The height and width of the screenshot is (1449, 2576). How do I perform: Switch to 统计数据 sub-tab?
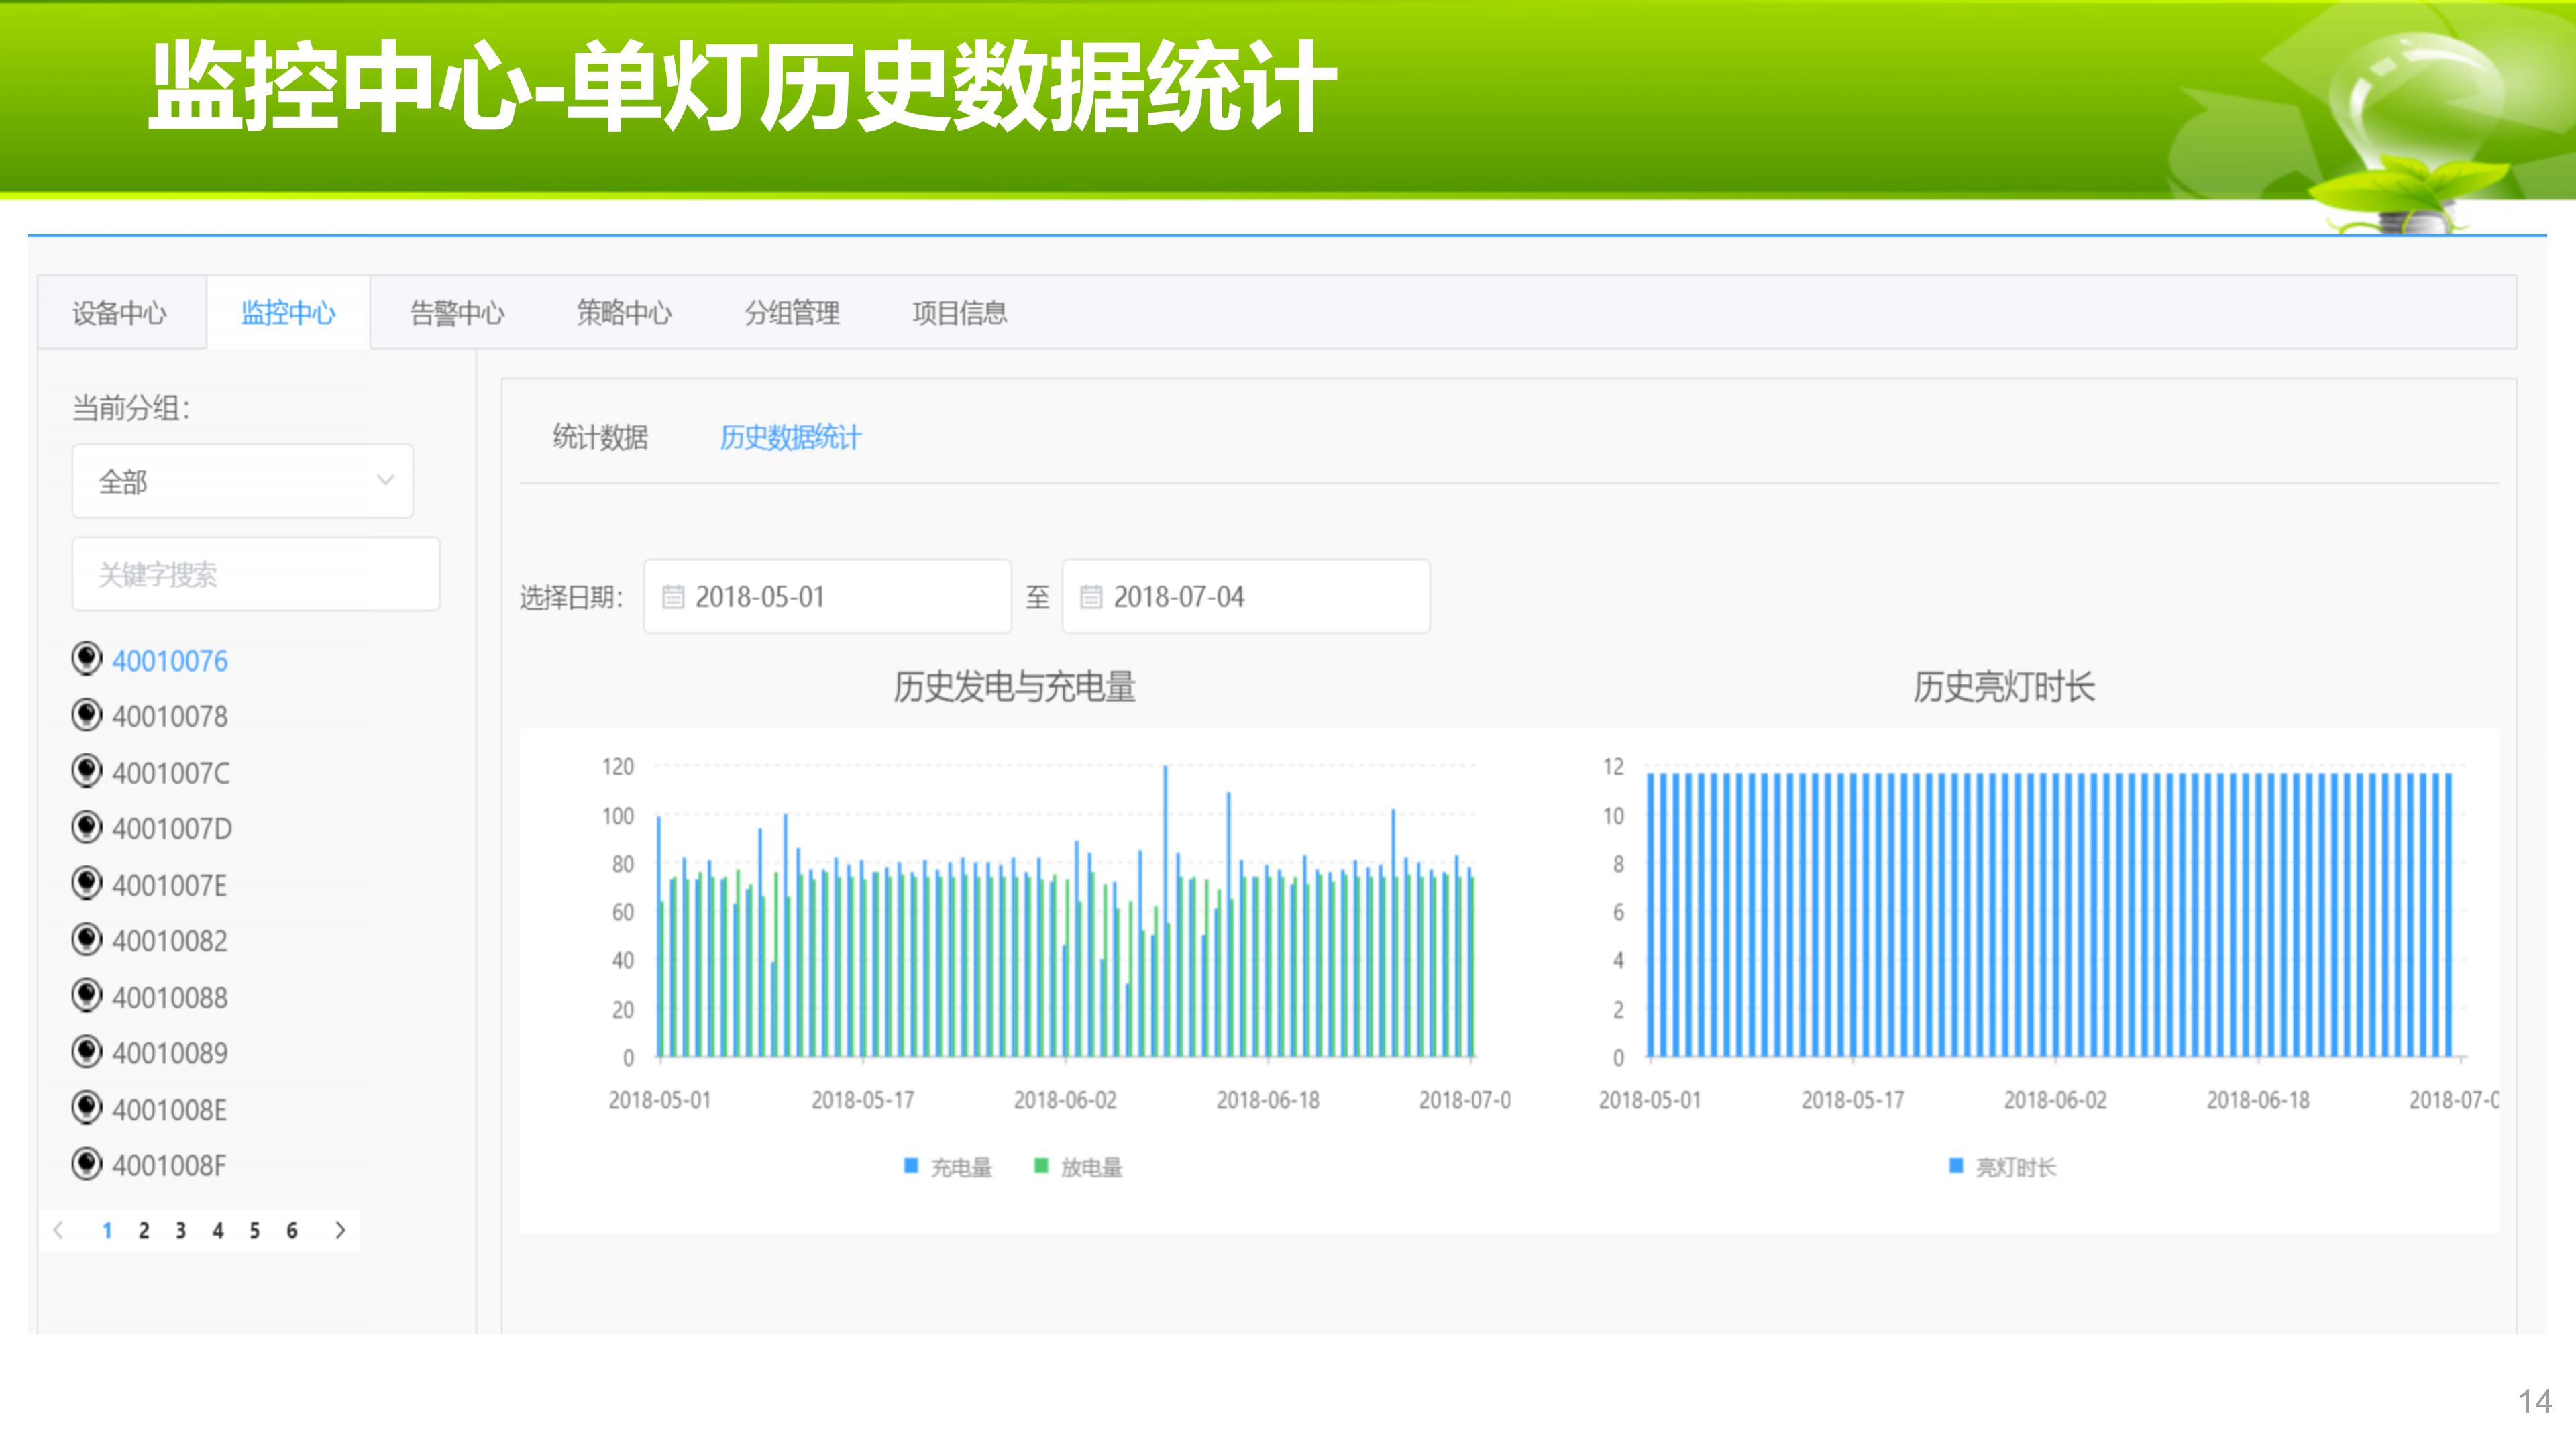point(600,437)
